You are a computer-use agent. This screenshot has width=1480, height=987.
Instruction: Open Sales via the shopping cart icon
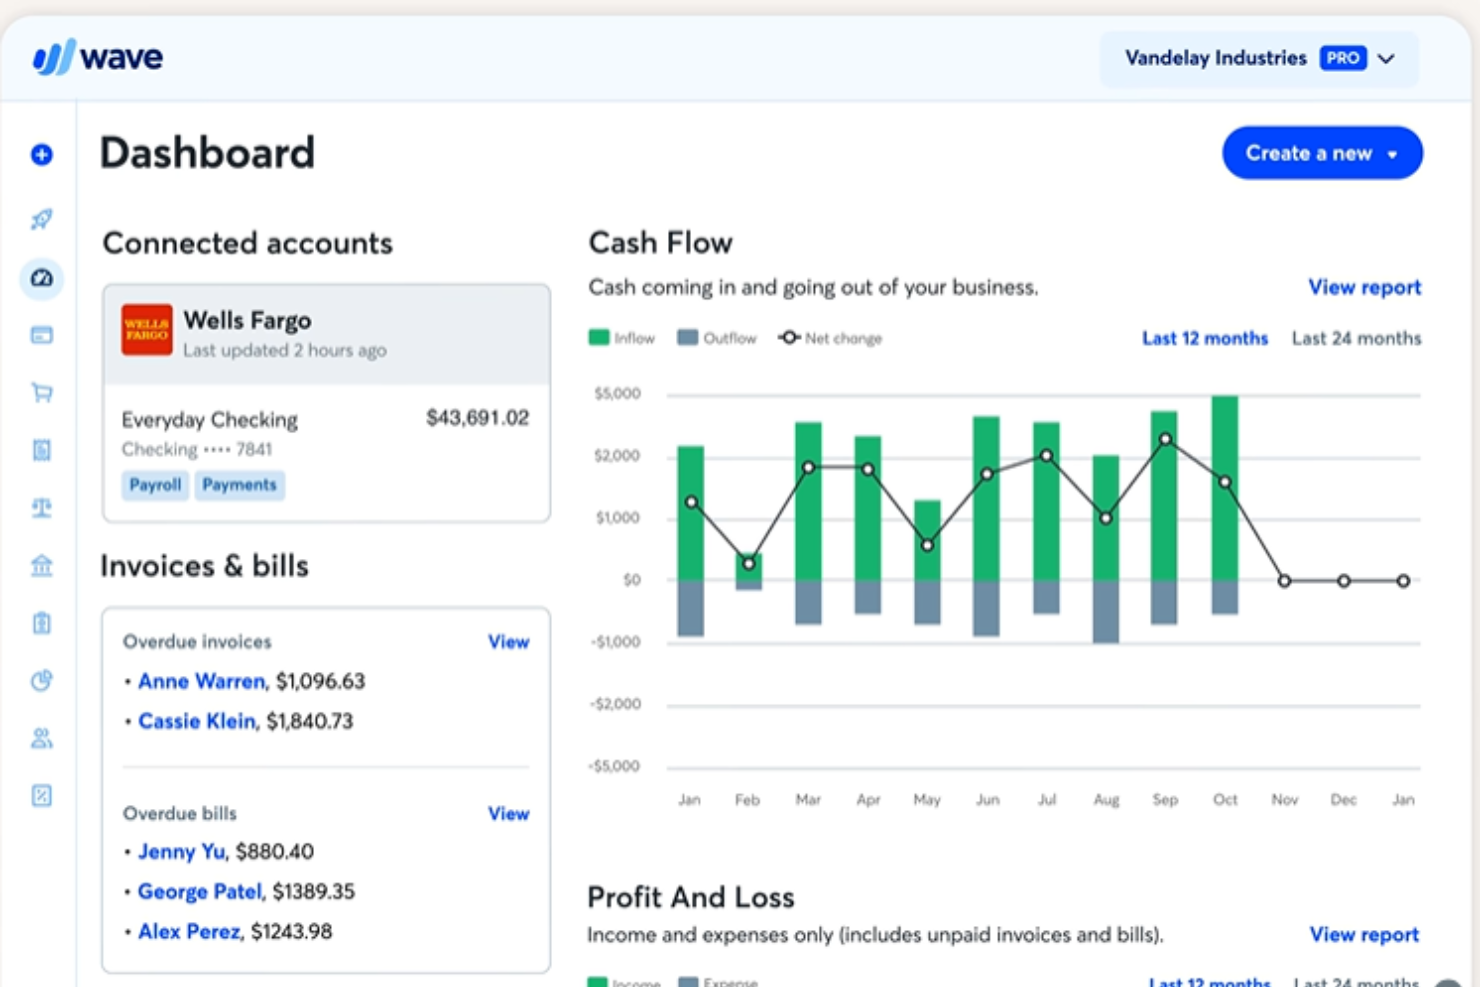(41, 392)
